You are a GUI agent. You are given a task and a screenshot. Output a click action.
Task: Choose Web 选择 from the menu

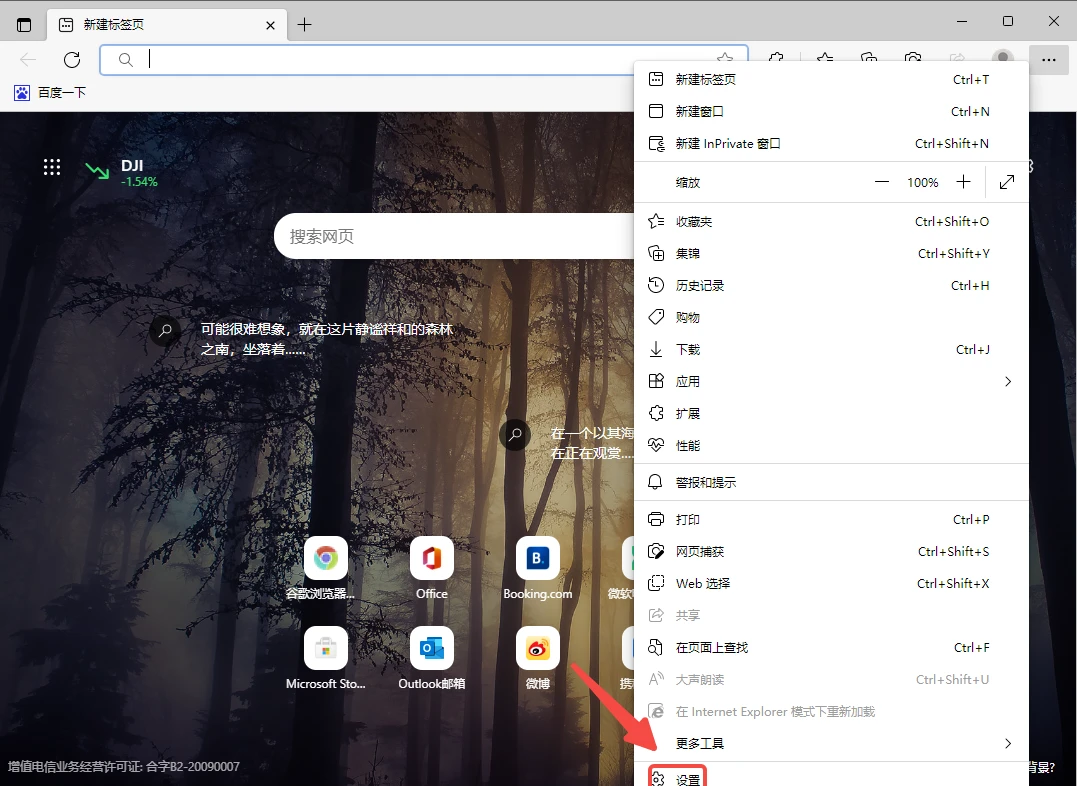831,583
